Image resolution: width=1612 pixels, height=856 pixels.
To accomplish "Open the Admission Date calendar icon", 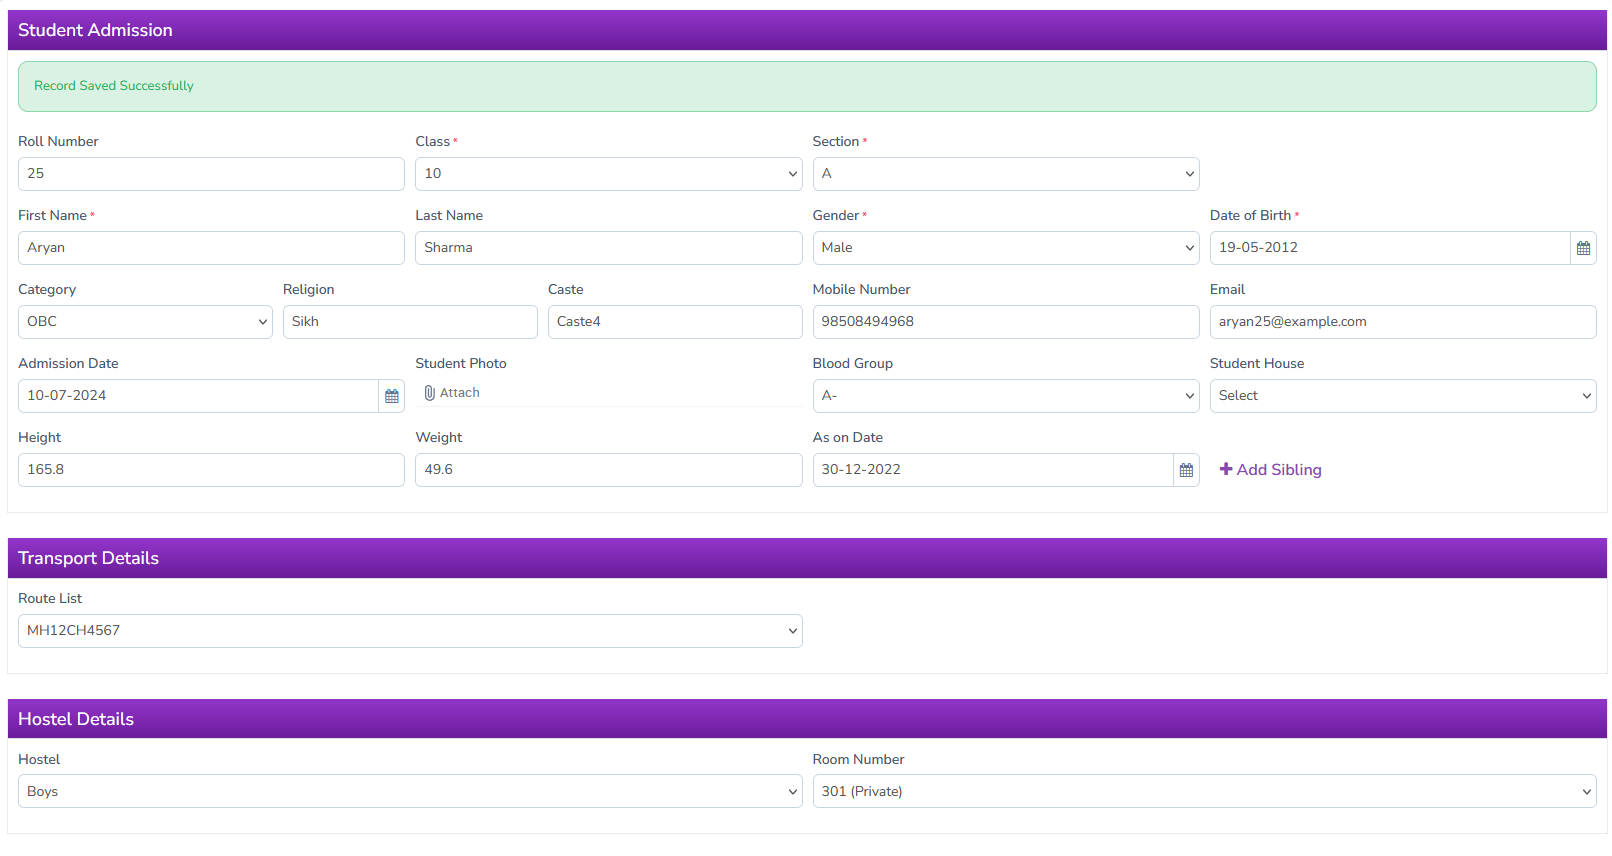I will pyautogui.click(x=392, y=396).
